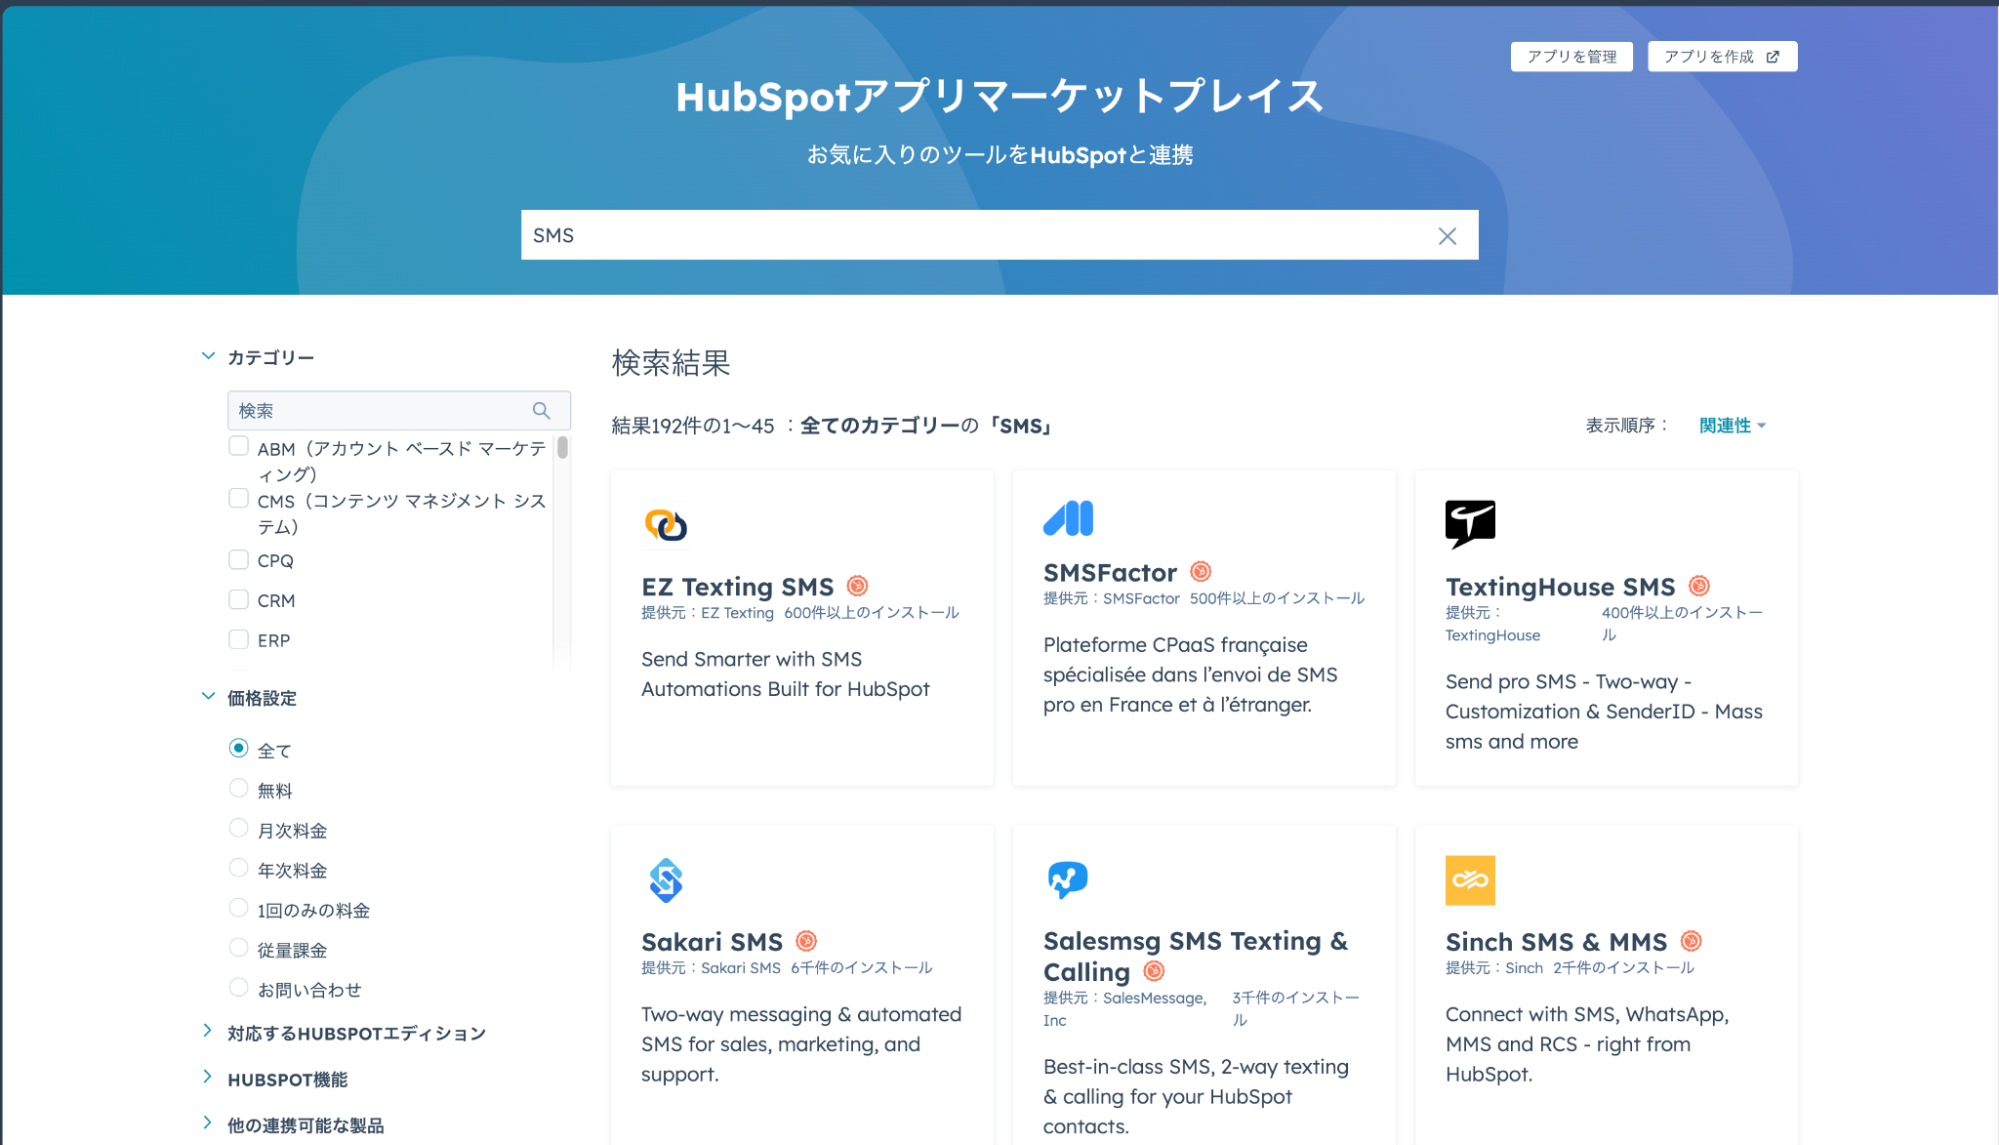
Task: Open the TextingHouse SMS logo
Action: click(x=1470, y=524)
